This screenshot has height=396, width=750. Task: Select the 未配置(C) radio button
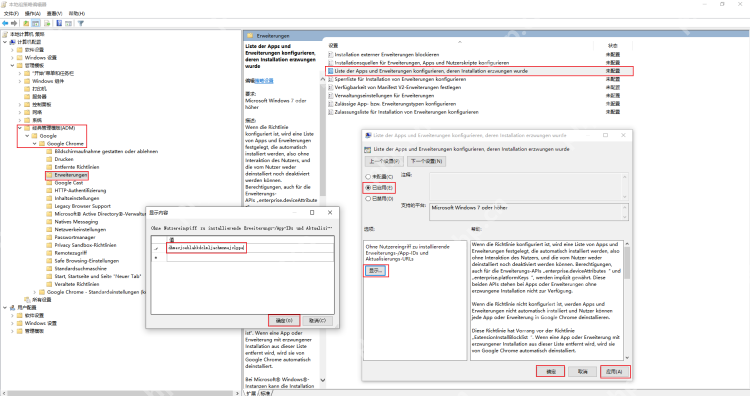[x=368, y=176]
